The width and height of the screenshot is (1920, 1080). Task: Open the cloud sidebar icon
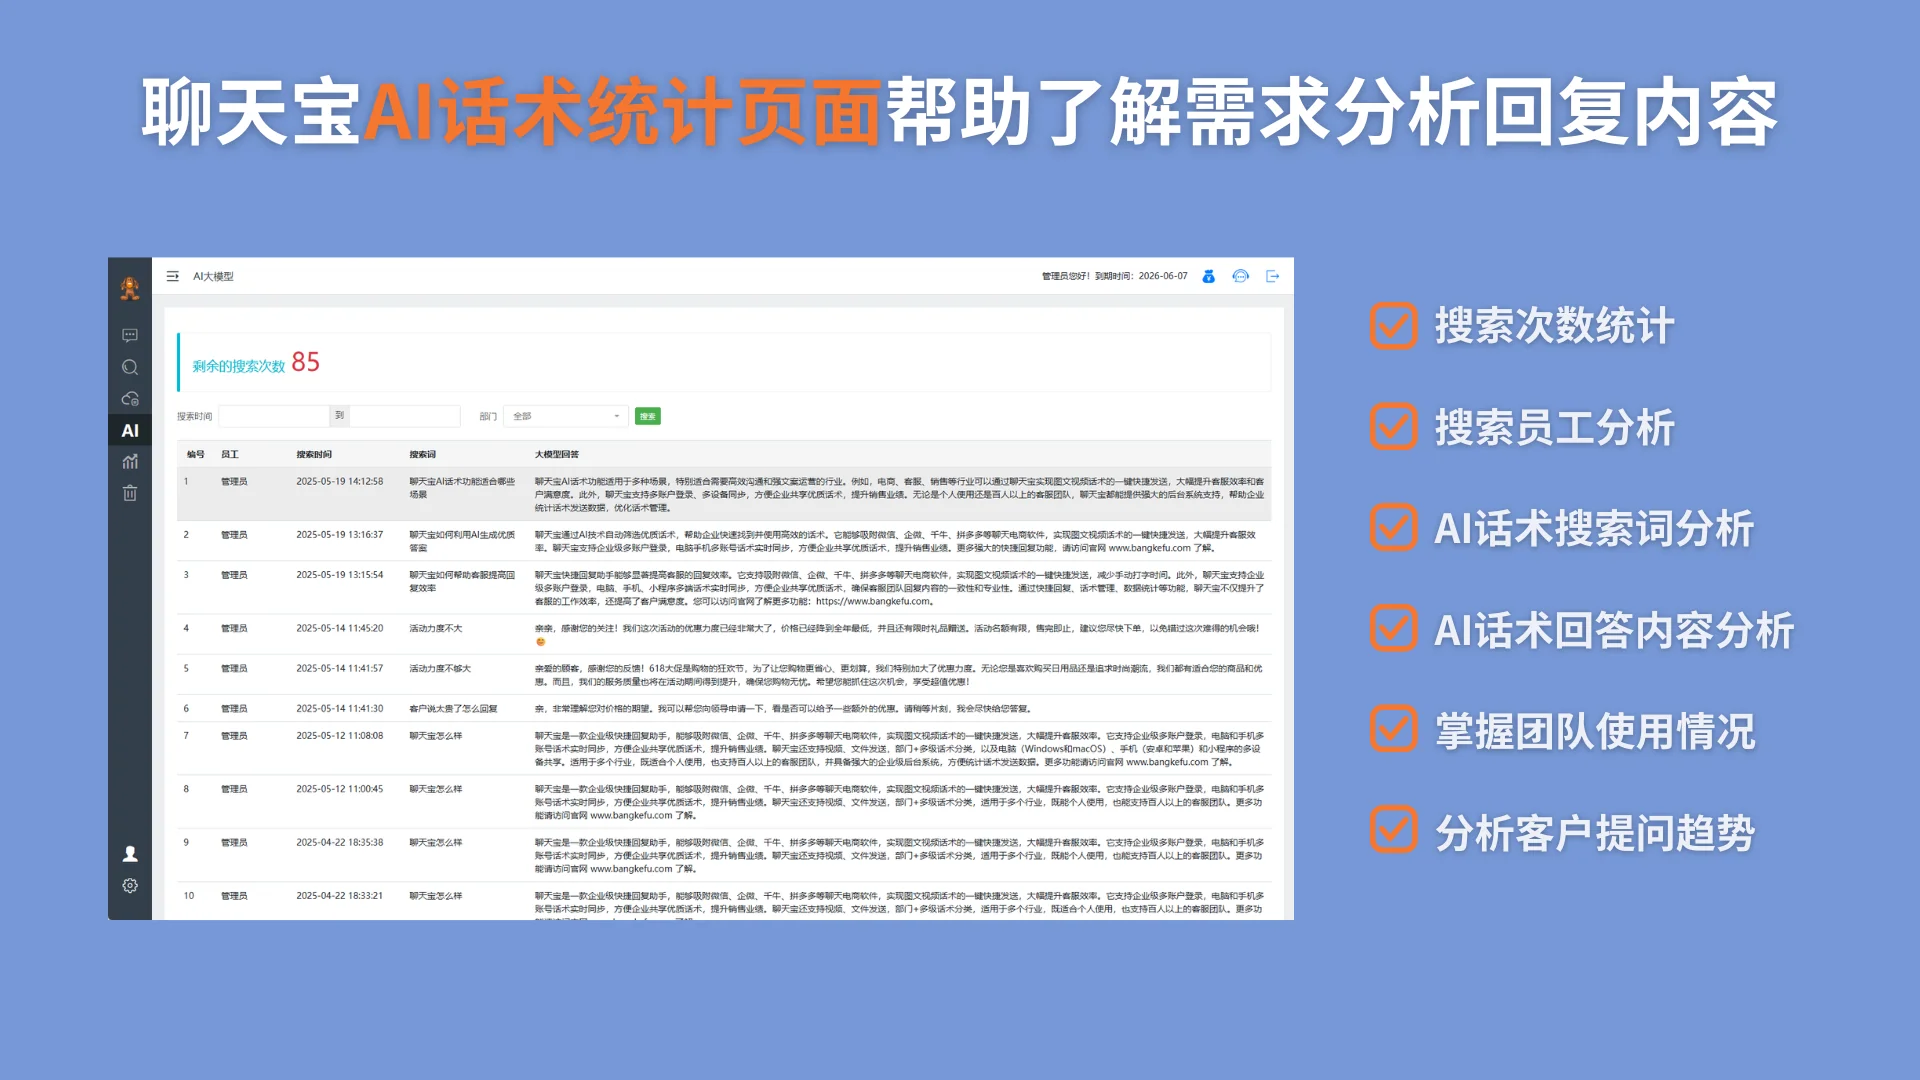click(x=130, y=398)
